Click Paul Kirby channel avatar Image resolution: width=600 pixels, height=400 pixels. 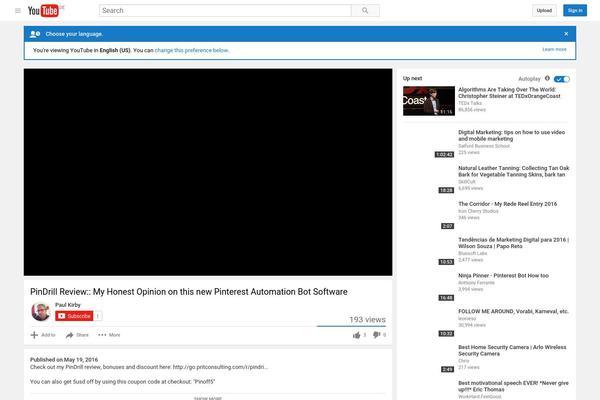(41, 311)
